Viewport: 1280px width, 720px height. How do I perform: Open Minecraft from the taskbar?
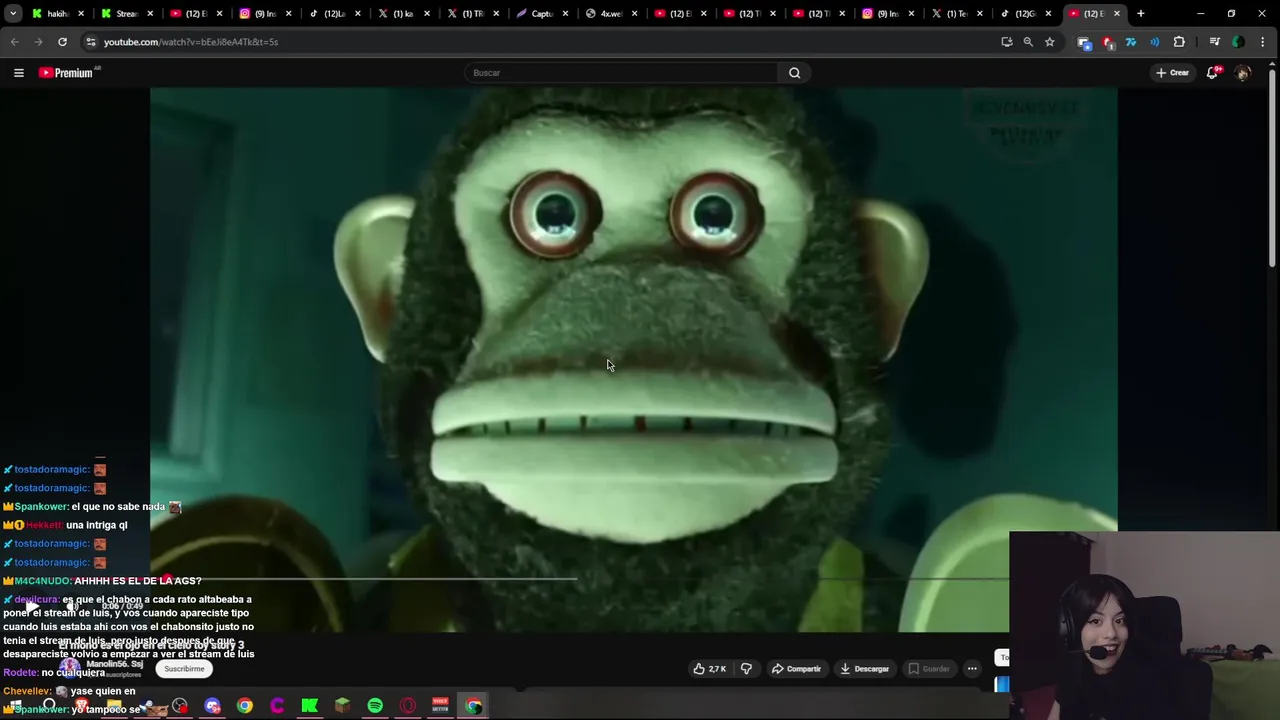point(342,706)
